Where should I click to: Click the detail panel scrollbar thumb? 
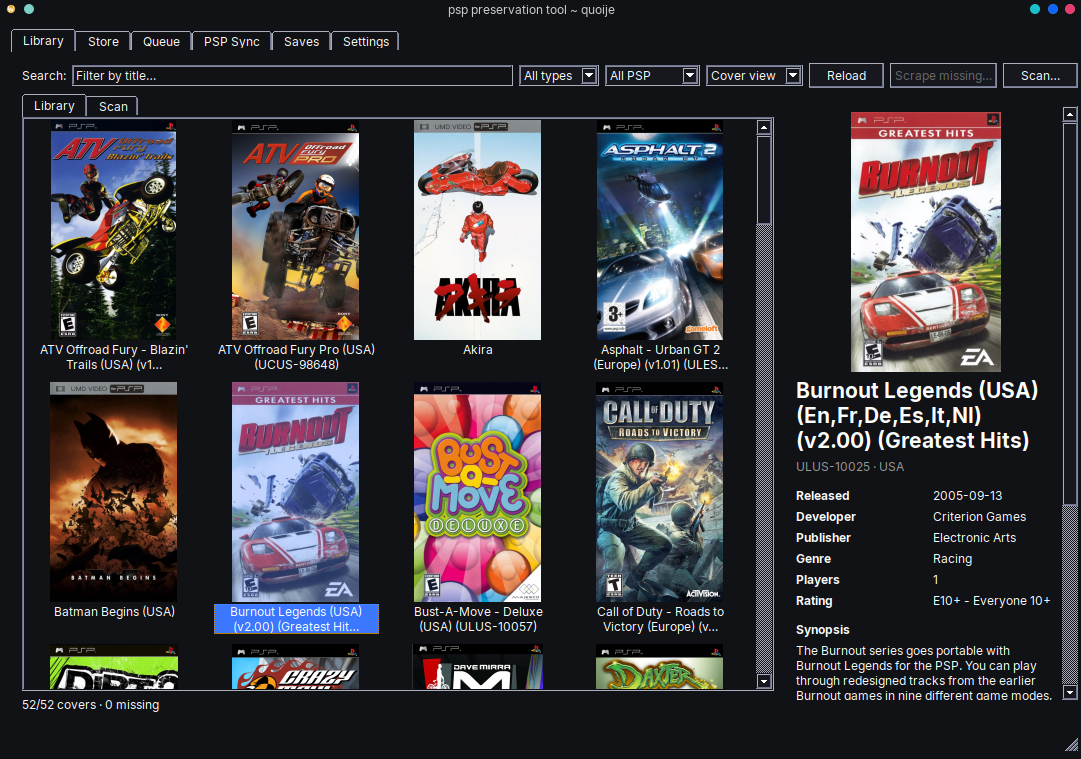1069,314
